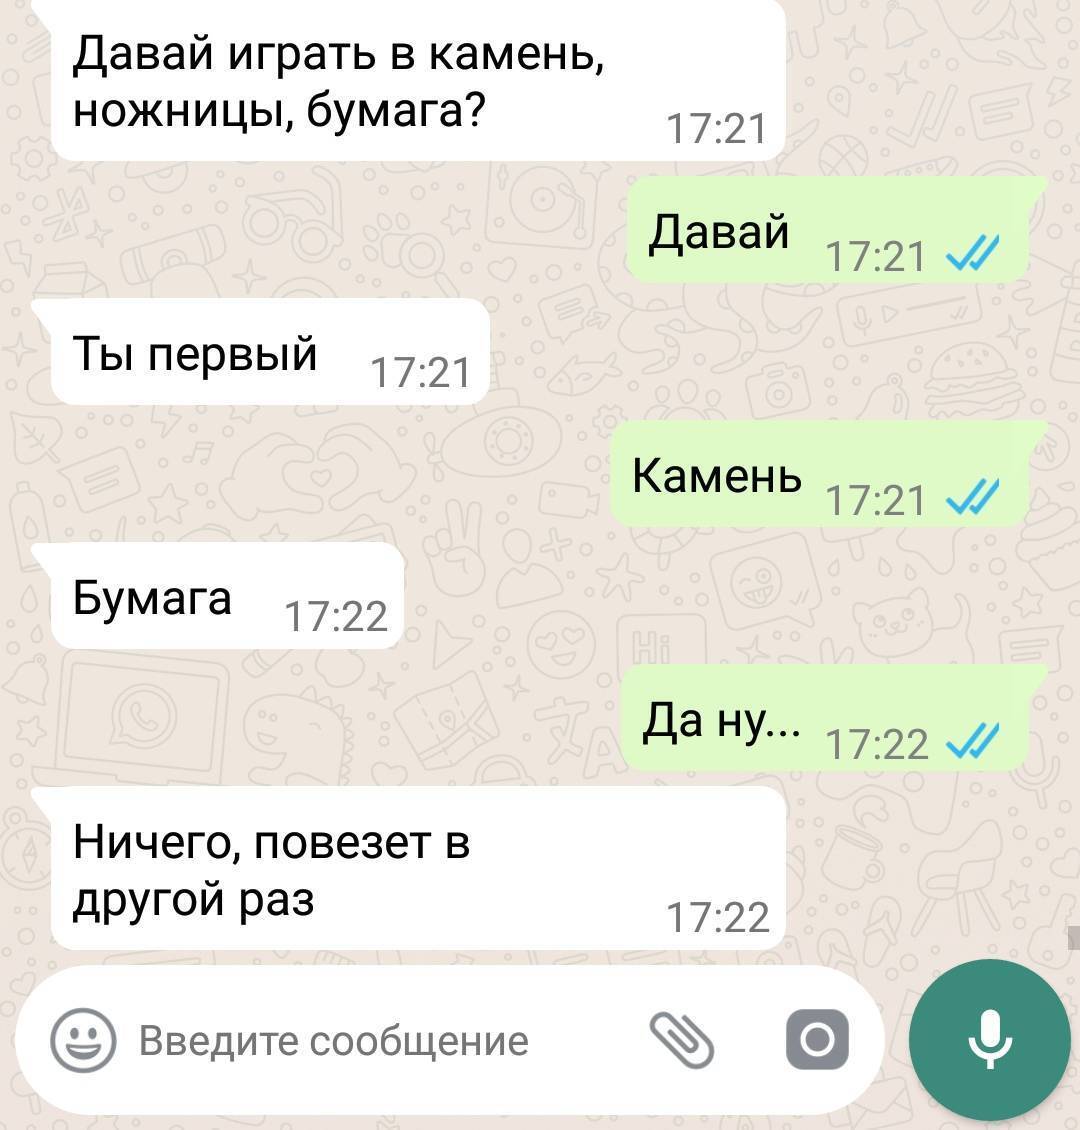The image size is (1080, 1130).
Task: Open the emoji picker smiley icon
Action: 83,1040
